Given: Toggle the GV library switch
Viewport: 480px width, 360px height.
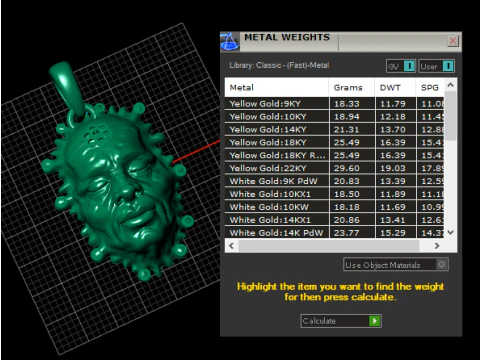Looking at the screenshot, I should click(x=401, y=66).
